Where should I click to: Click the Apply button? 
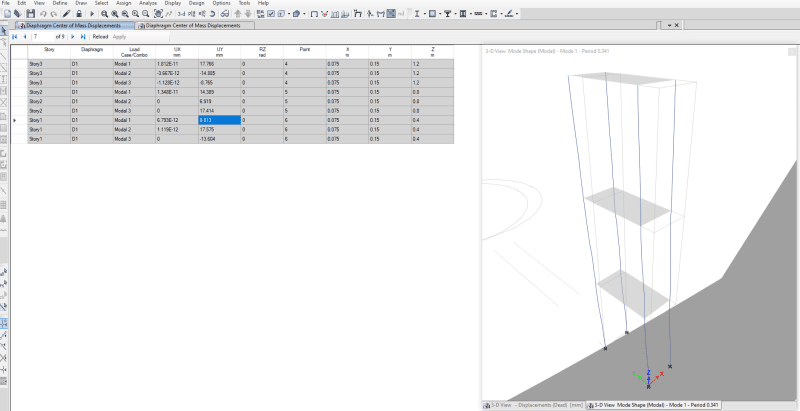click(119, 37)
